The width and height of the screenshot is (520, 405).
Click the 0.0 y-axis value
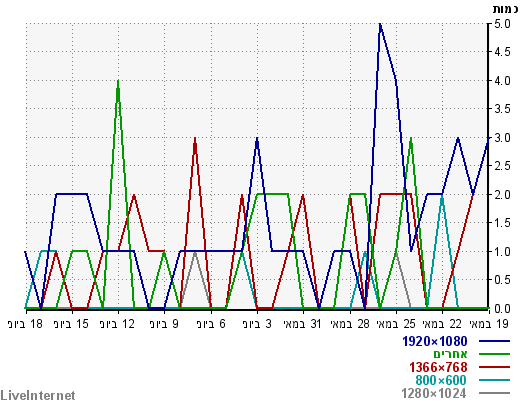pos(502,309)
